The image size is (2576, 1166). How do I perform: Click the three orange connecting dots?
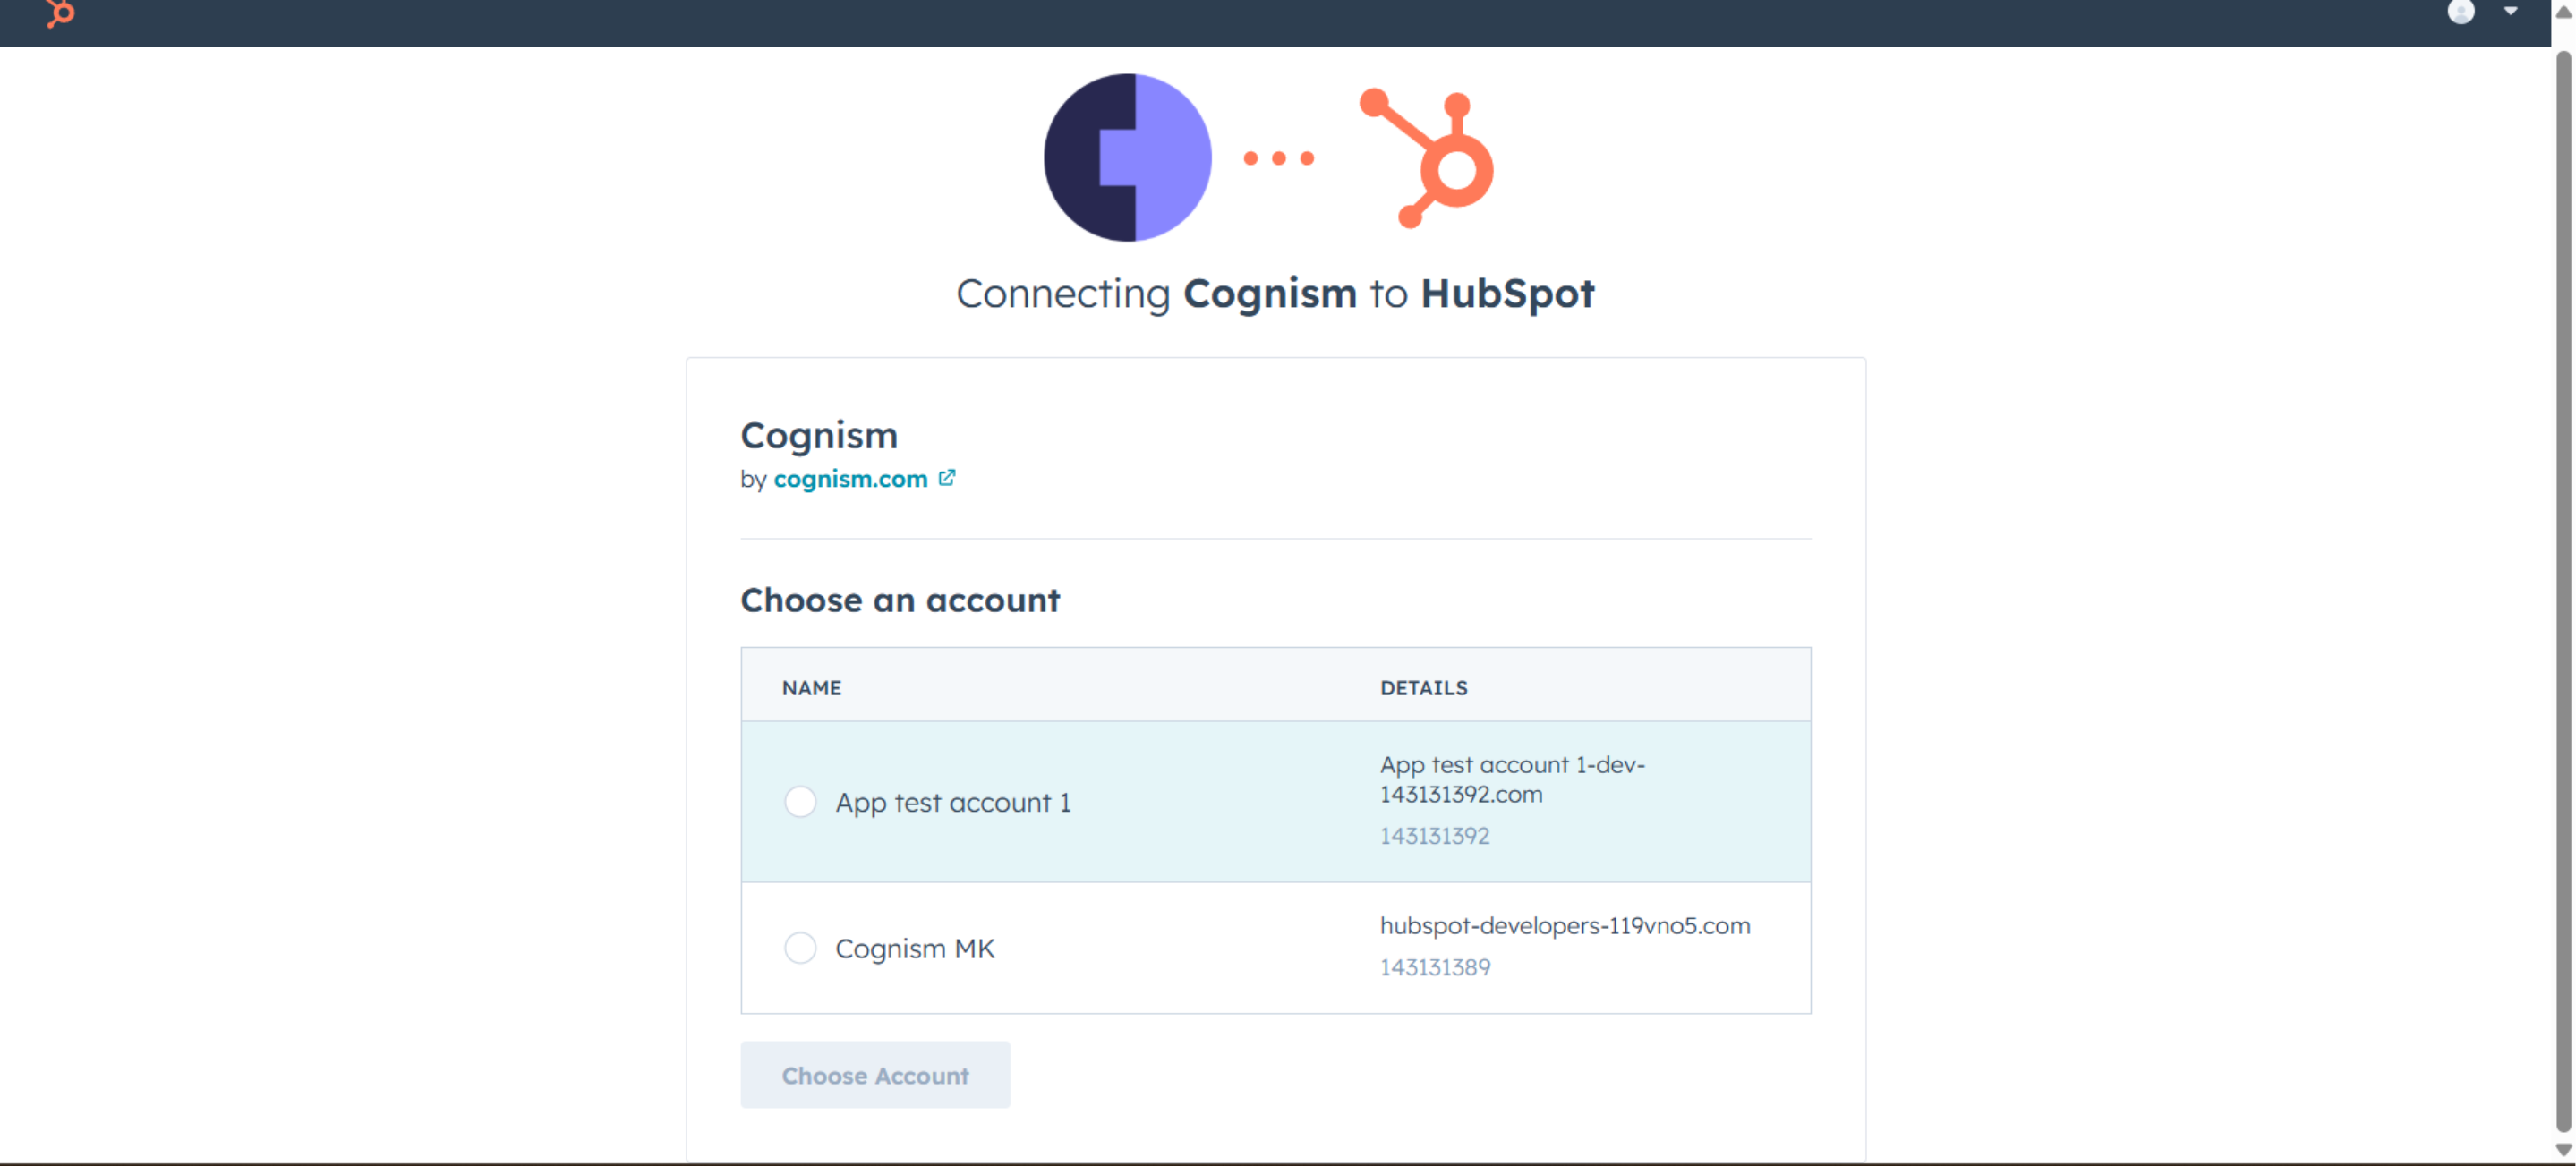pos(1278,158)
